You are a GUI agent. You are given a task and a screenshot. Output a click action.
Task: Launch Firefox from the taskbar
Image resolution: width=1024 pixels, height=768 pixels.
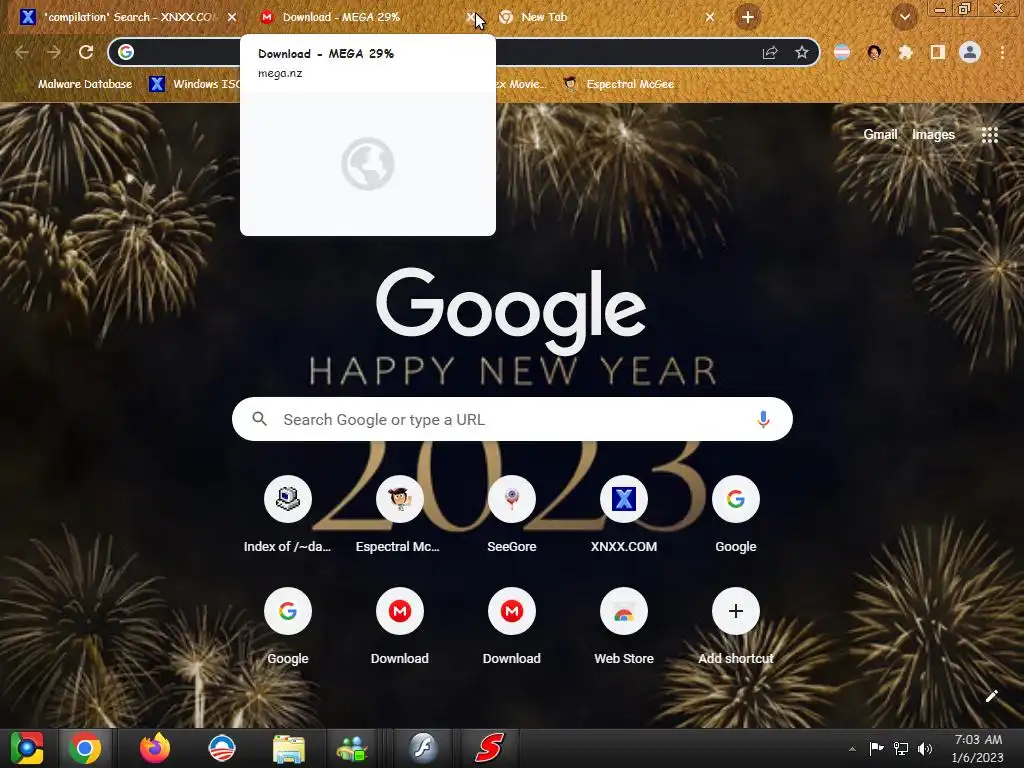[x=155, y=748]
